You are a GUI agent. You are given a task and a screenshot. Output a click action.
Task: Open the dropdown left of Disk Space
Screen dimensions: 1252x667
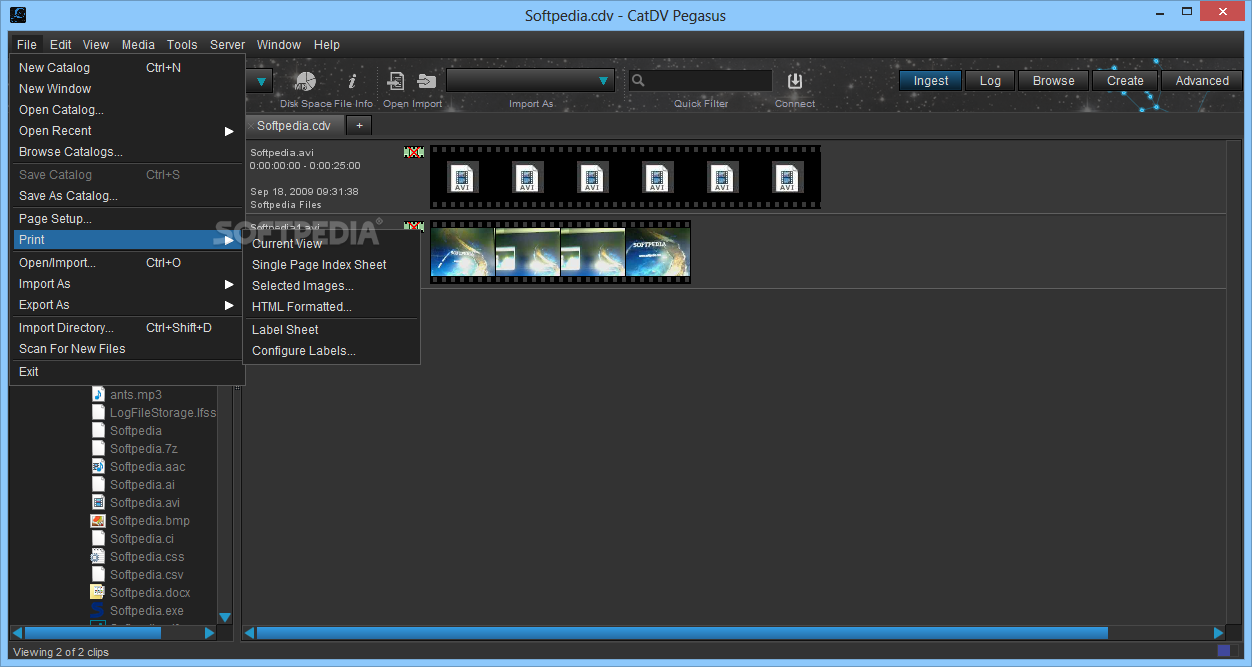260,81
